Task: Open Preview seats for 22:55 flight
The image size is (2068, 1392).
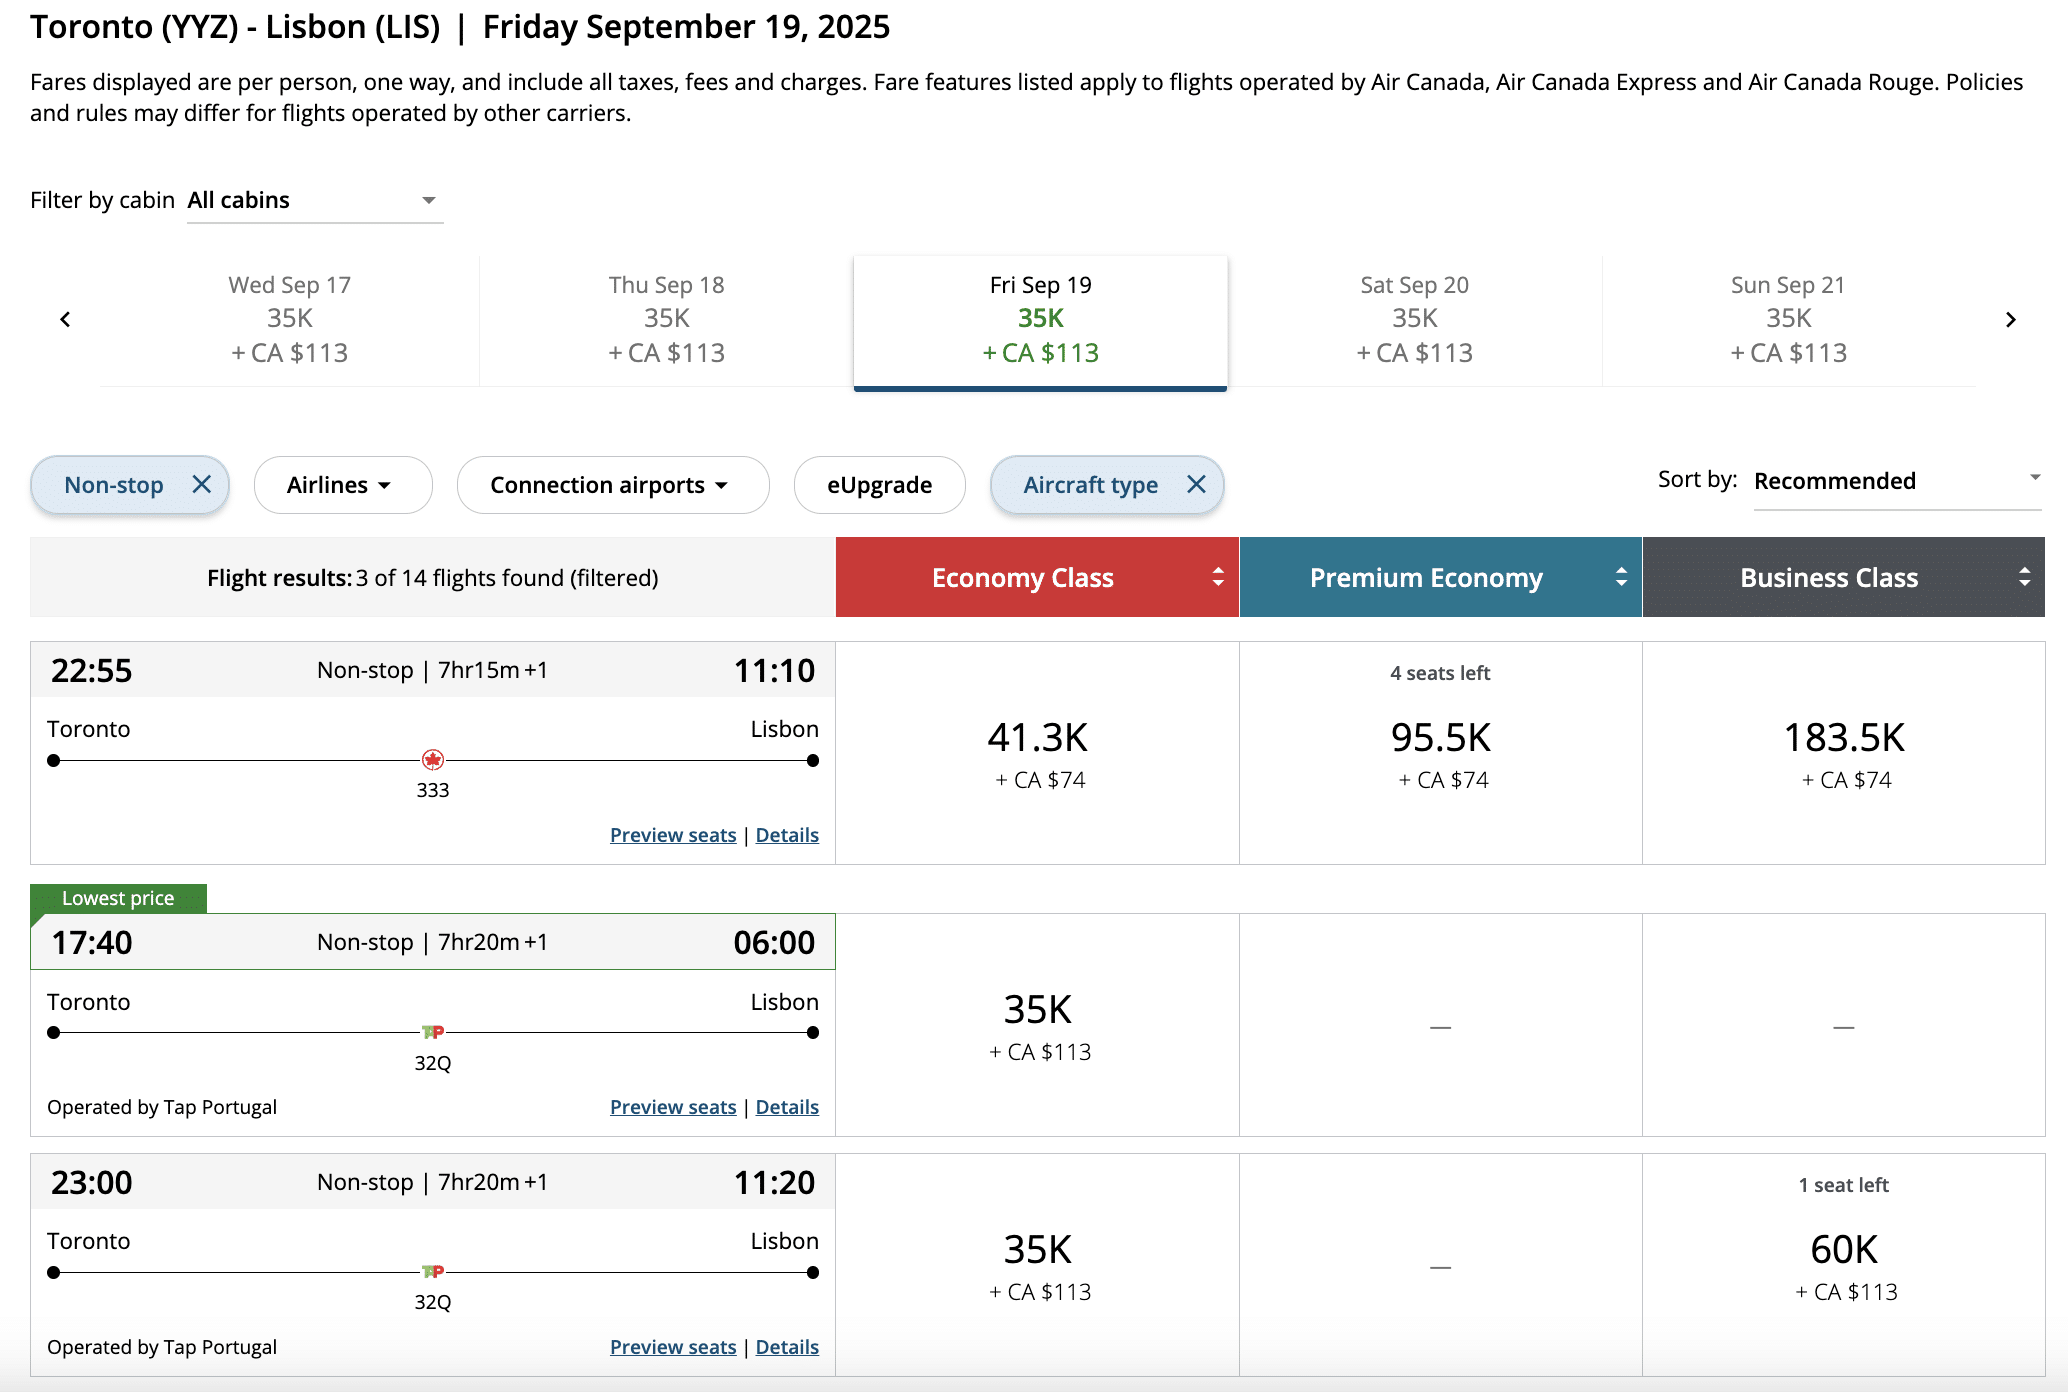Action: coord(673,835)
